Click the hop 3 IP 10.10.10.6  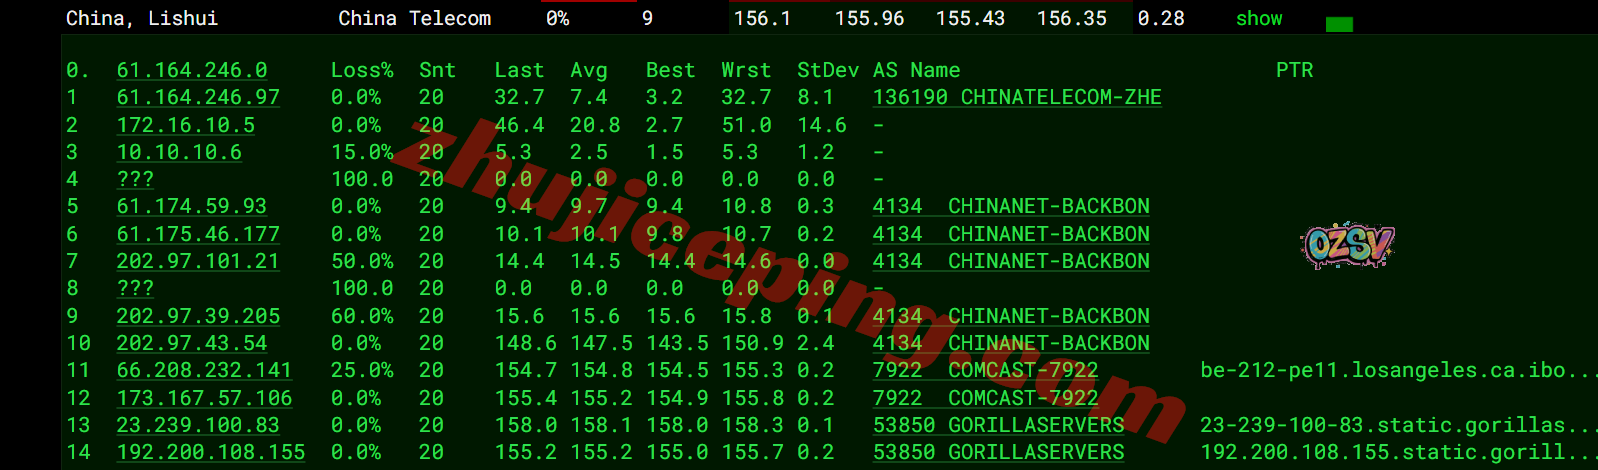pos(179,152)
